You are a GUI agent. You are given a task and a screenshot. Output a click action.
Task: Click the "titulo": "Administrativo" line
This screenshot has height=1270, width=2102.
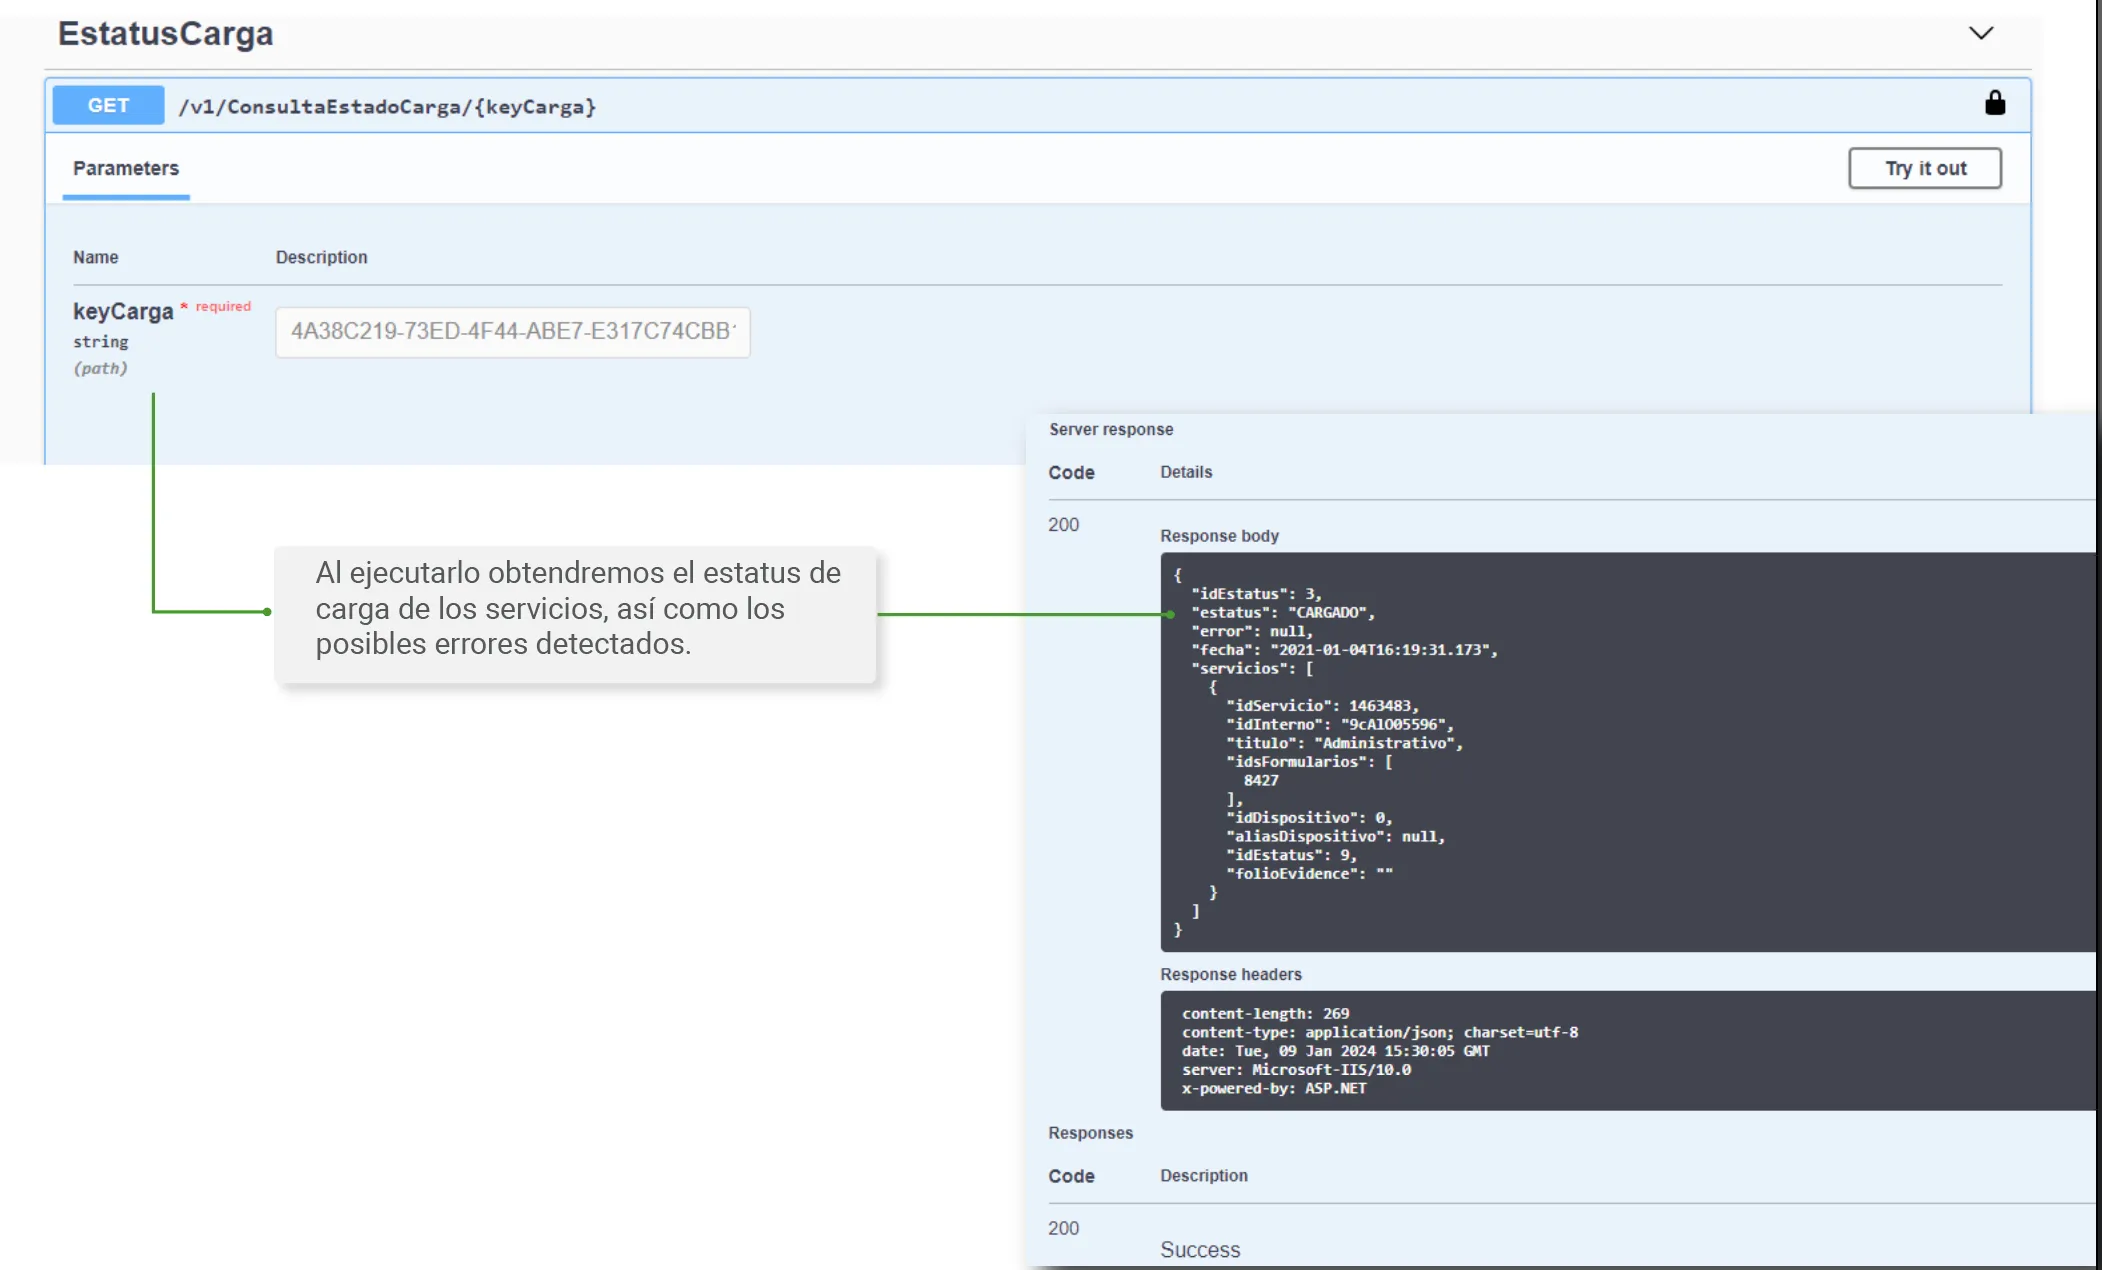click(1344, 742)
